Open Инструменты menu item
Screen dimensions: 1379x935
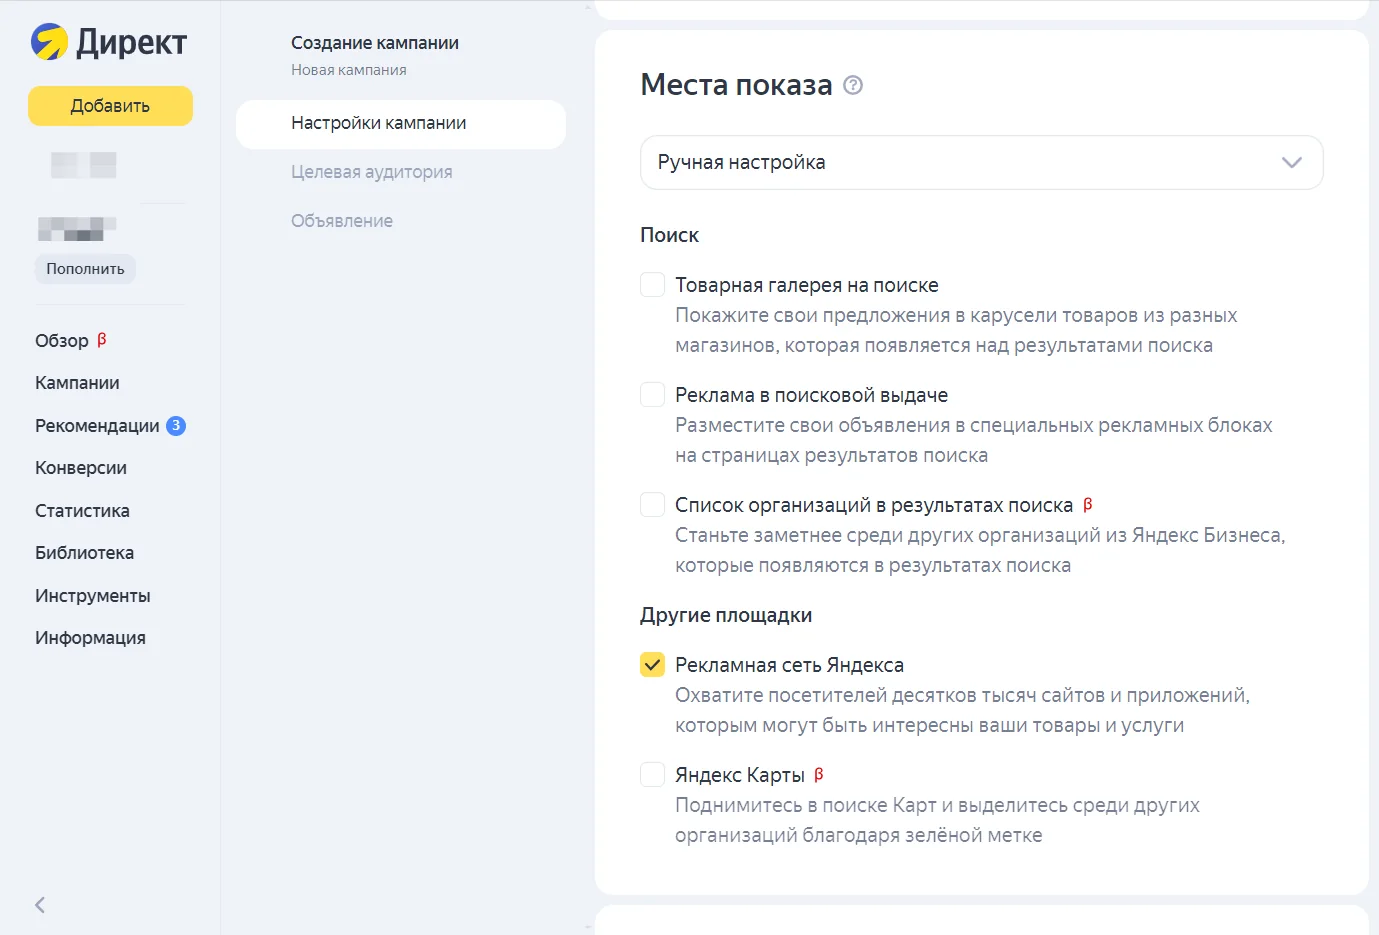point(92,596)
